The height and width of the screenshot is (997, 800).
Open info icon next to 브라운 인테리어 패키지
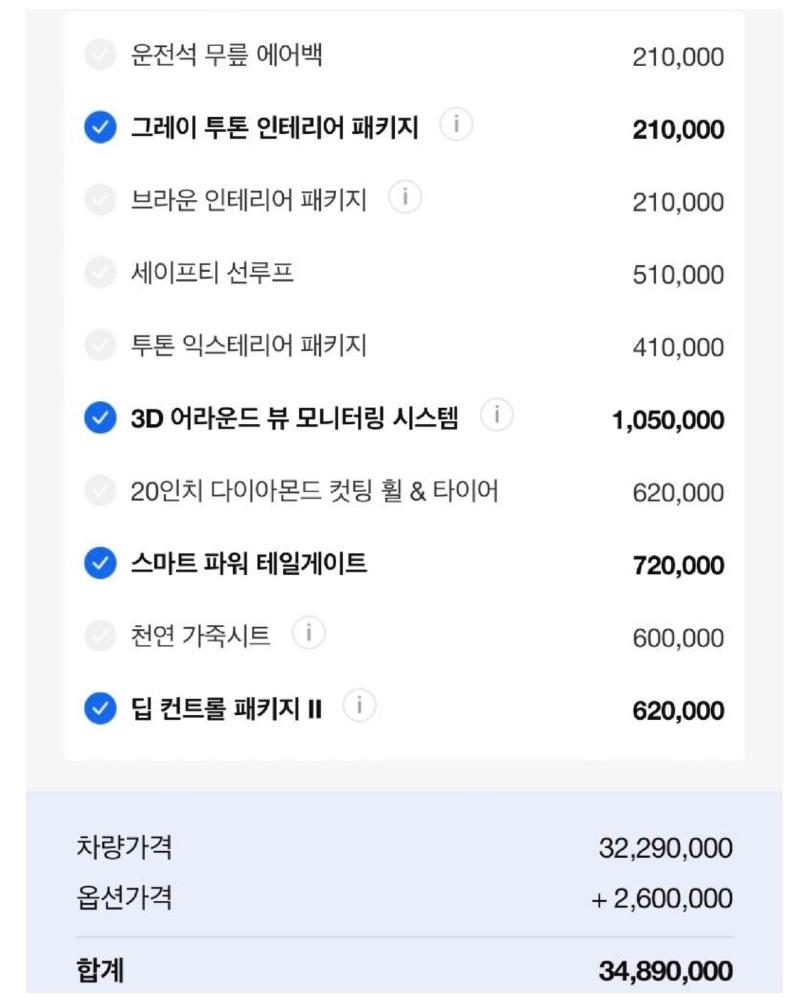[x=405, y=196]
